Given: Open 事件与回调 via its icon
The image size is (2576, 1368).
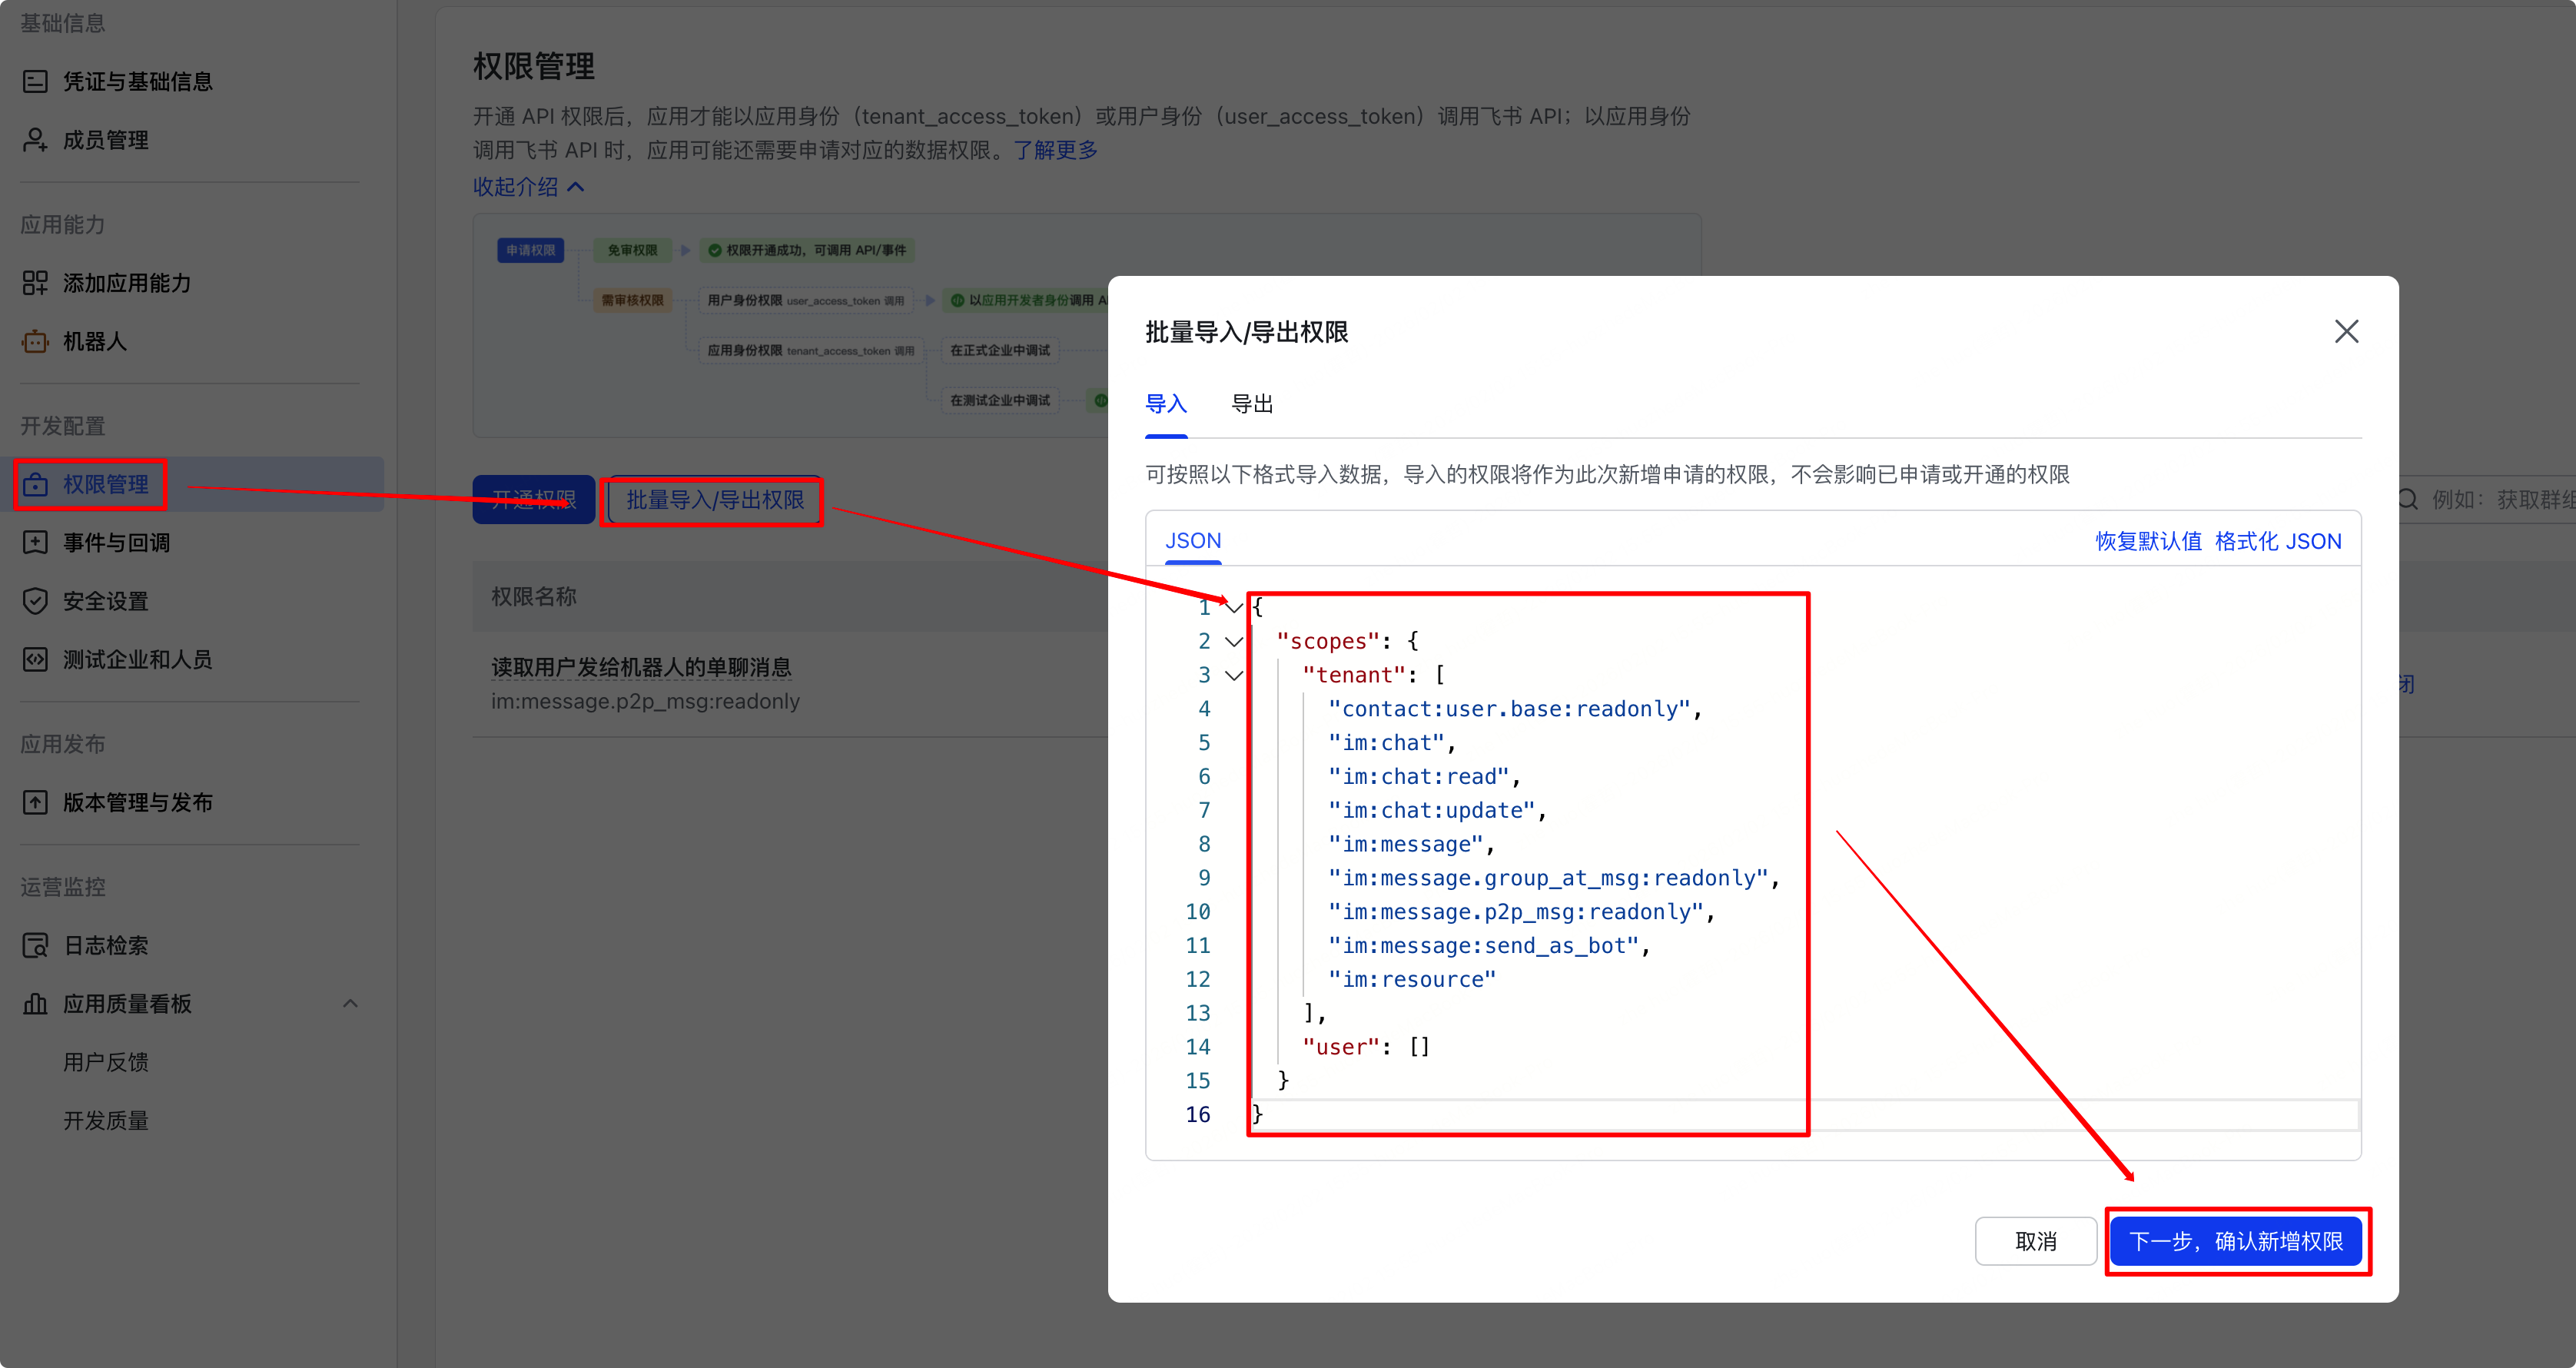Looking at the screenshot, I should pos(35,542).
